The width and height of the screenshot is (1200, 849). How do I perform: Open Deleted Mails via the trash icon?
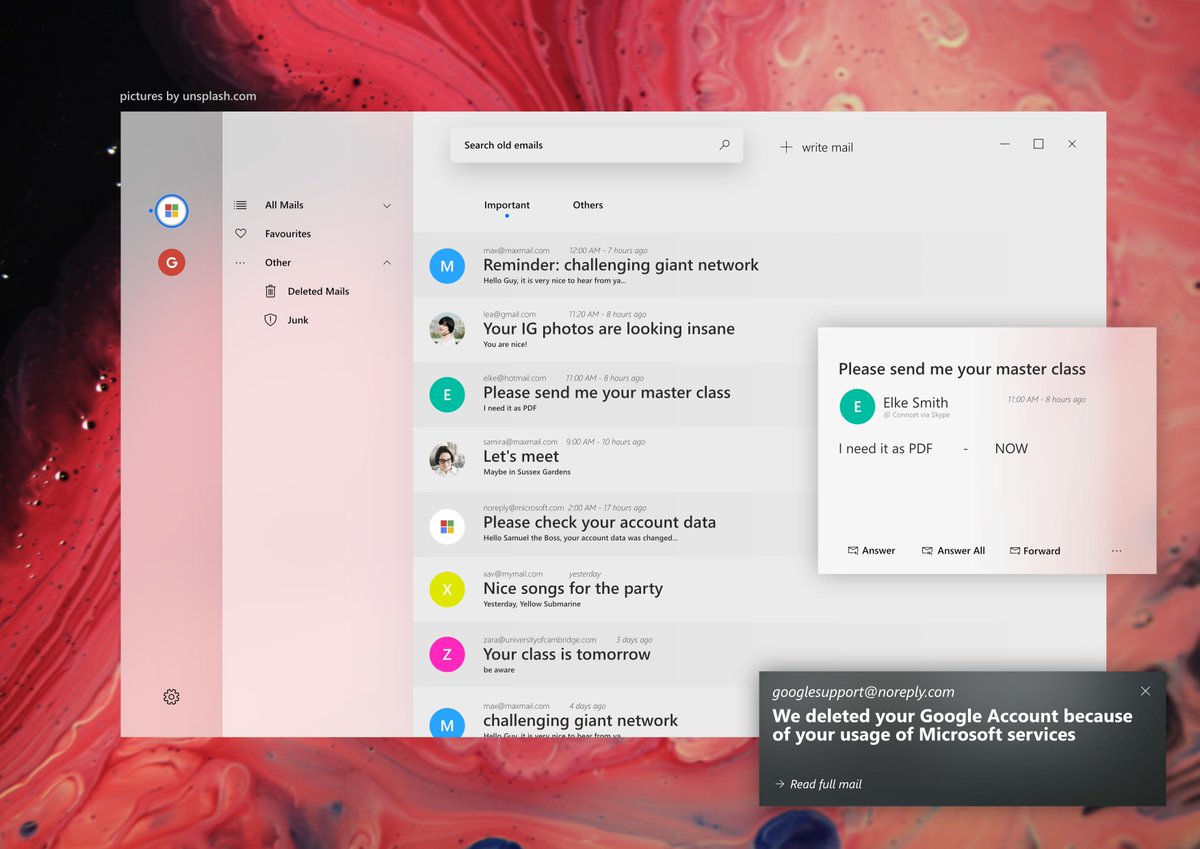271,290
